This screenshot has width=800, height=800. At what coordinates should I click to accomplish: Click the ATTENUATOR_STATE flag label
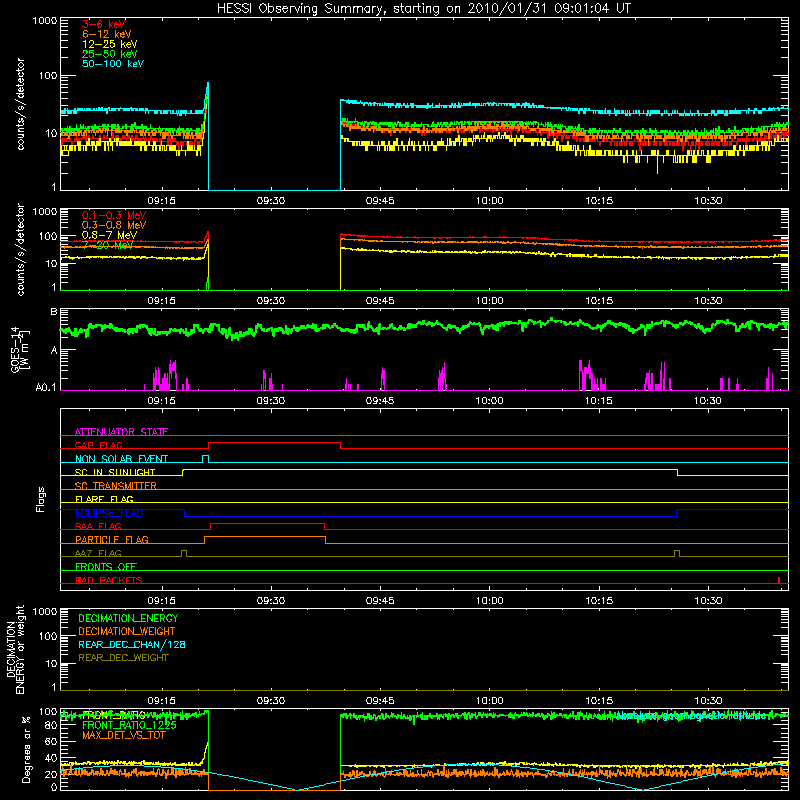[121, 432]
